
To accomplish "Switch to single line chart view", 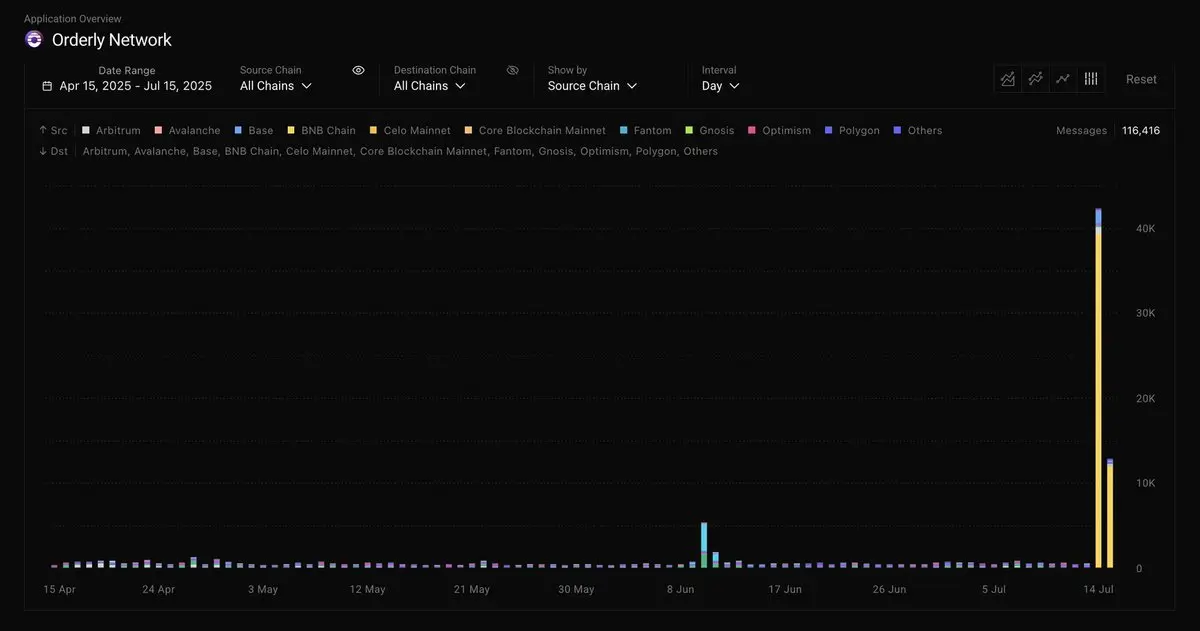I will 1063,79.
